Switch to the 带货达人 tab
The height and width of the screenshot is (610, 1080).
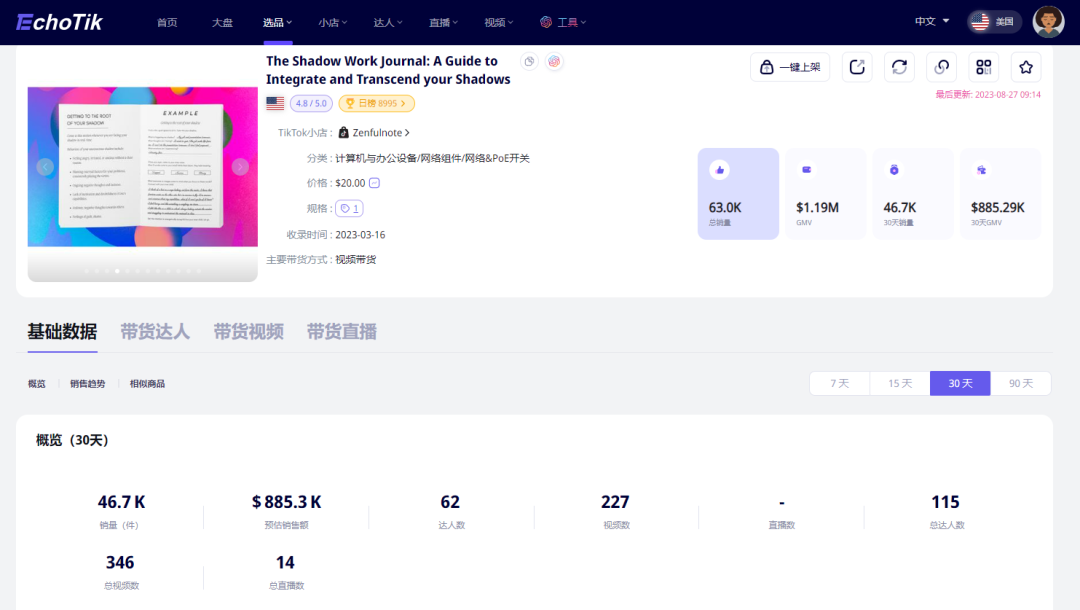tap(155, 332)
